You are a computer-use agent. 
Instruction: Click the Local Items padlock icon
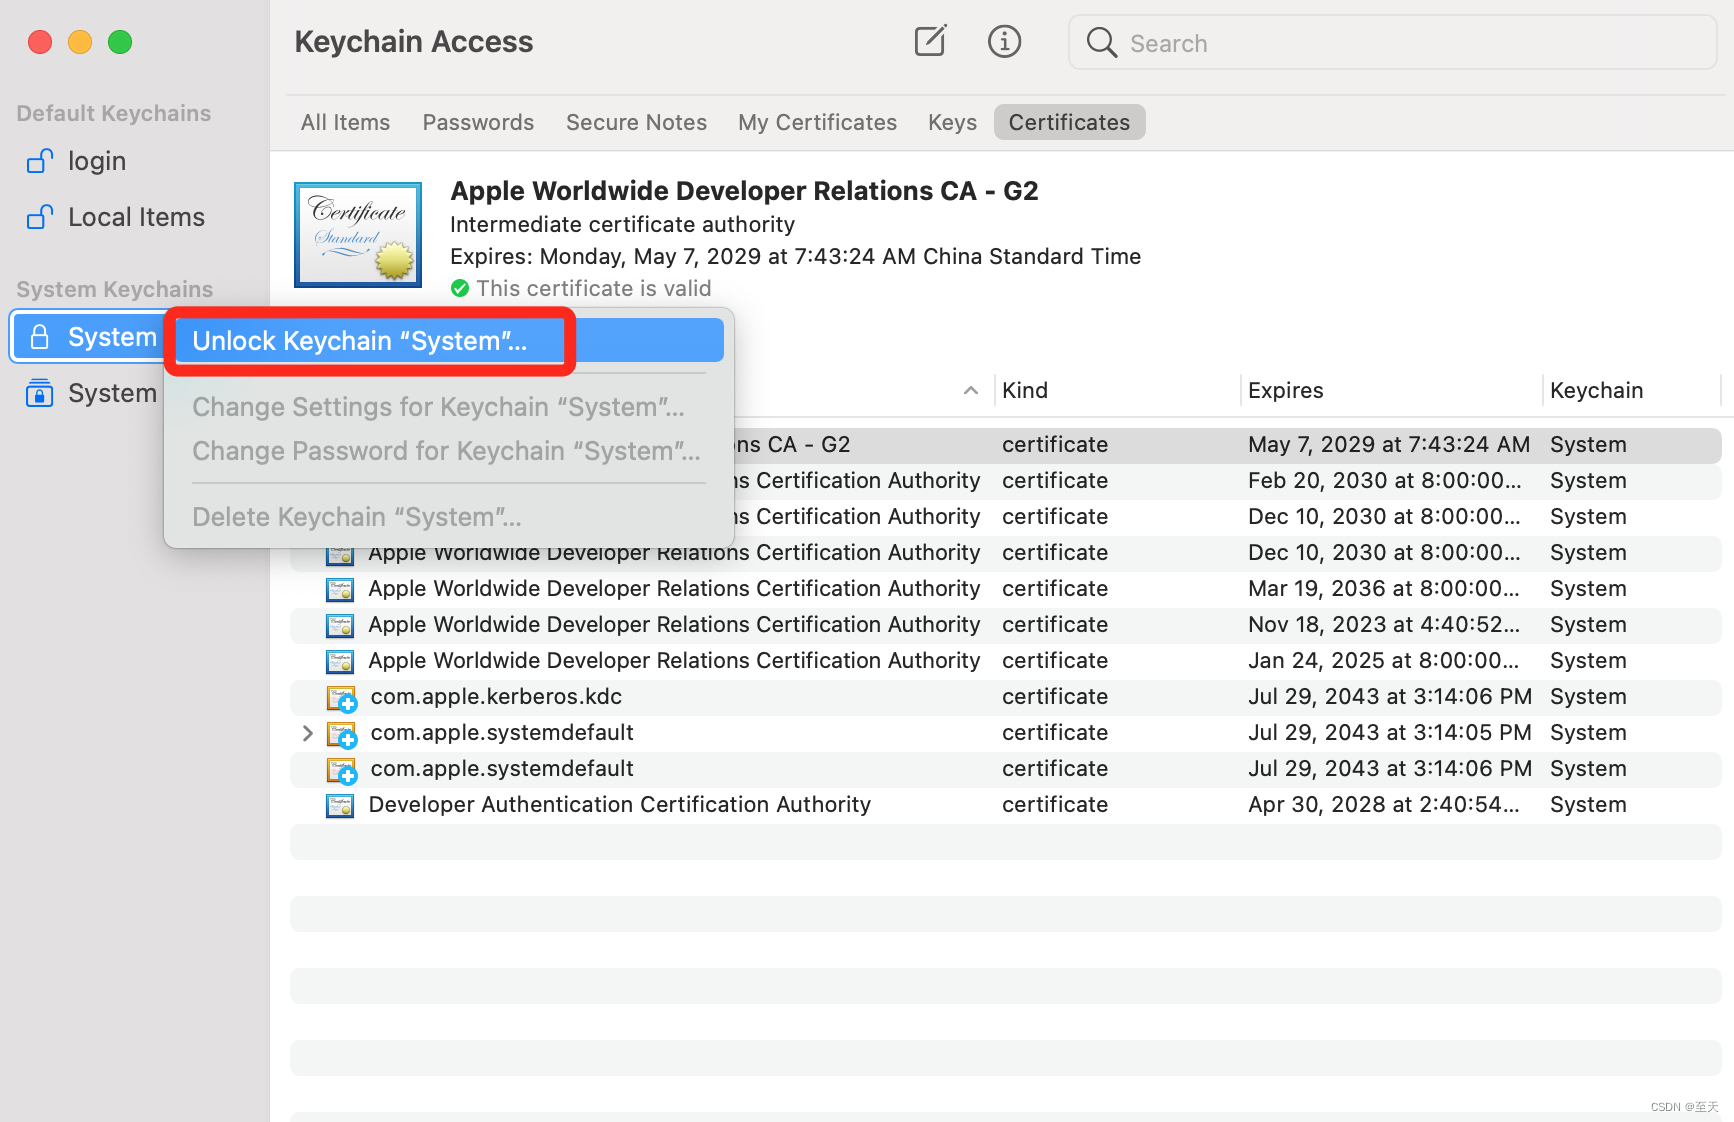39,216
